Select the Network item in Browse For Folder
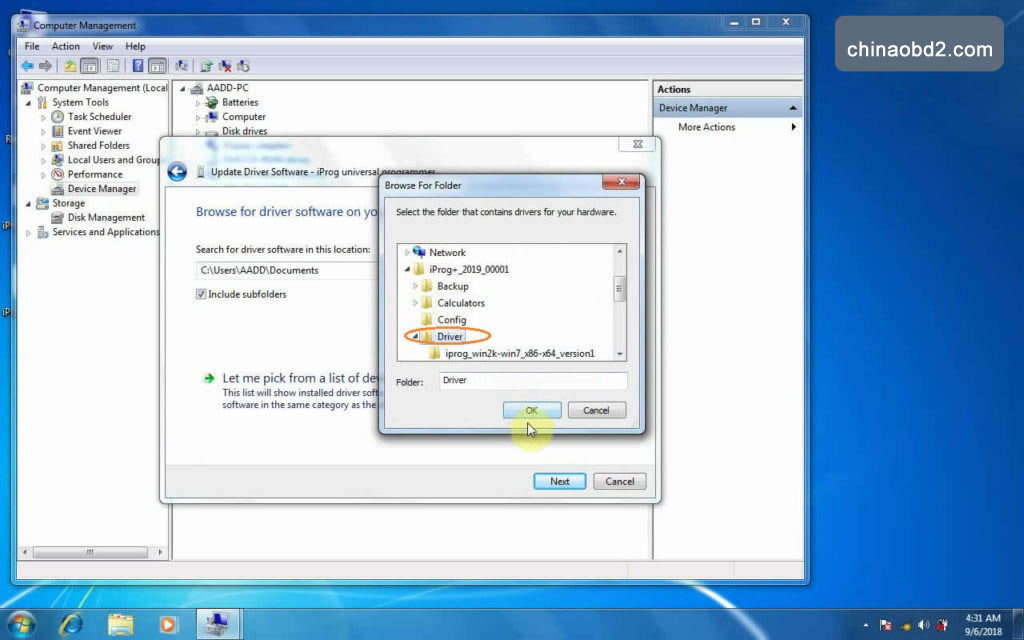 tap(447, 253)
